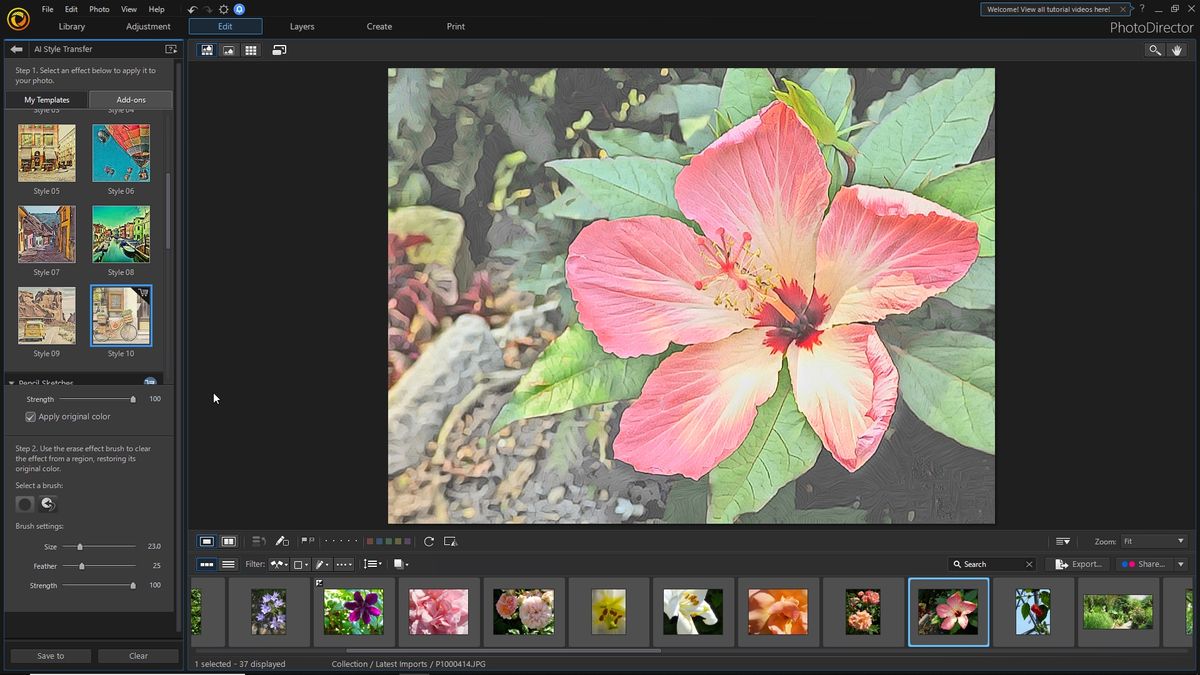Switch to the Add-ons tab
The image size is (1200, 675).
[x=130, y=99]
